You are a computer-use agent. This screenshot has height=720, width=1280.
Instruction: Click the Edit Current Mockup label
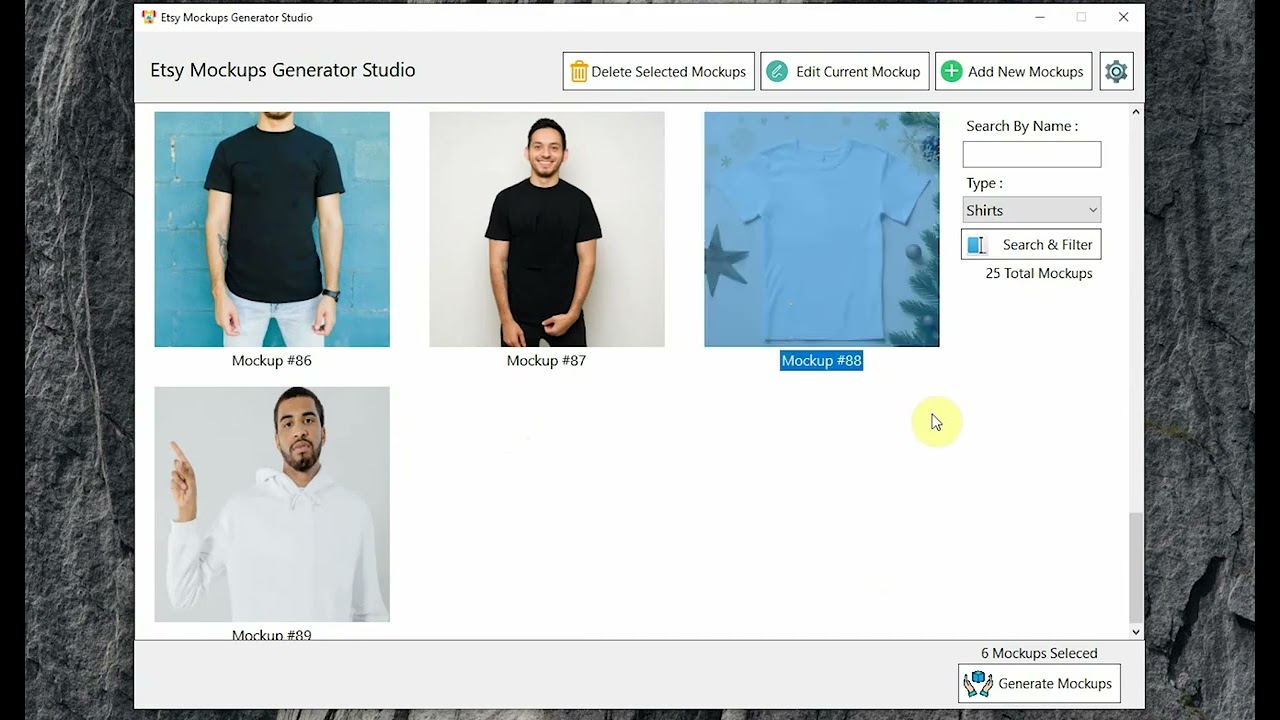click(x=858, y=72)
